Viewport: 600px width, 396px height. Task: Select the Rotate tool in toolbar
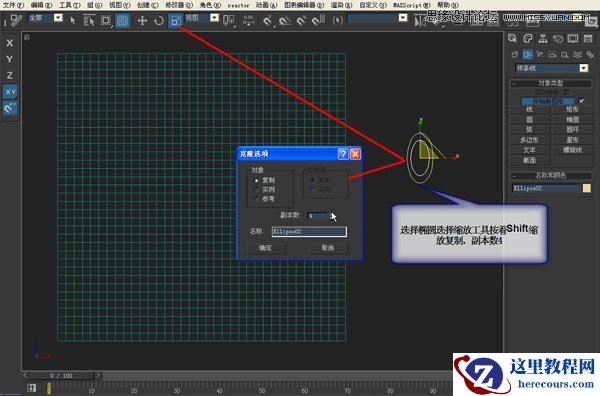[x=158, y=21]
